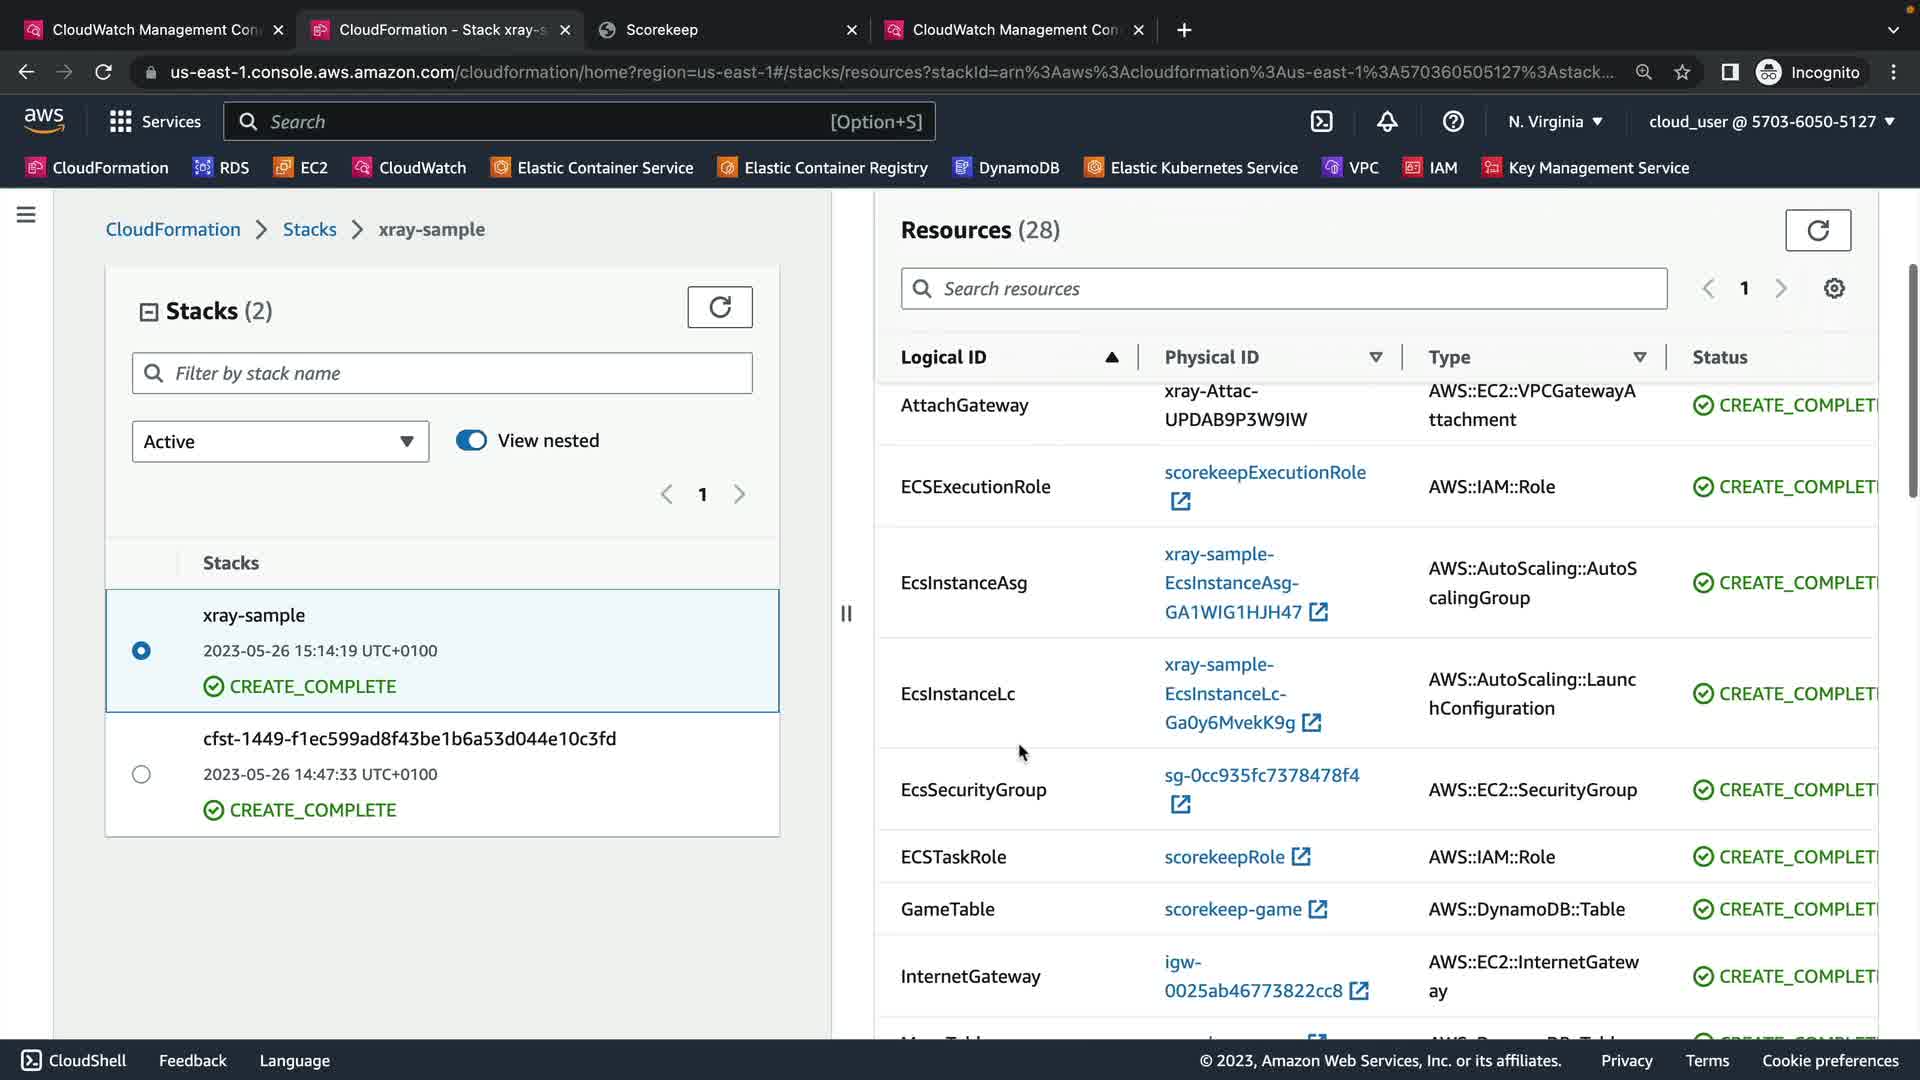Open the N. Virginia region dropdown
Viewport: 1920px width, 1080px height.
(1555, 122)
